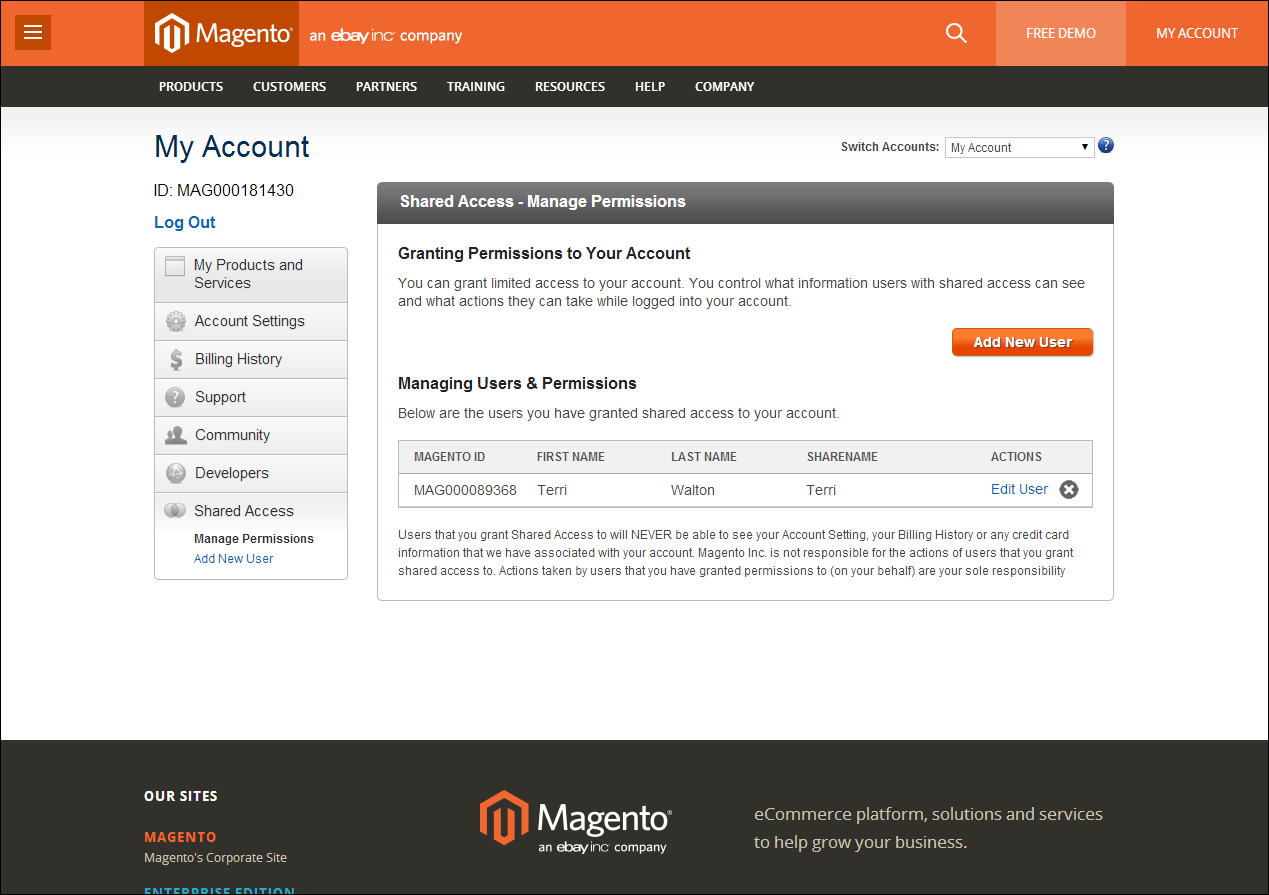Open the COMPANY menu
Image resolution: width=1269 pixels, height=895 pixels.
(x=725, y=87)
